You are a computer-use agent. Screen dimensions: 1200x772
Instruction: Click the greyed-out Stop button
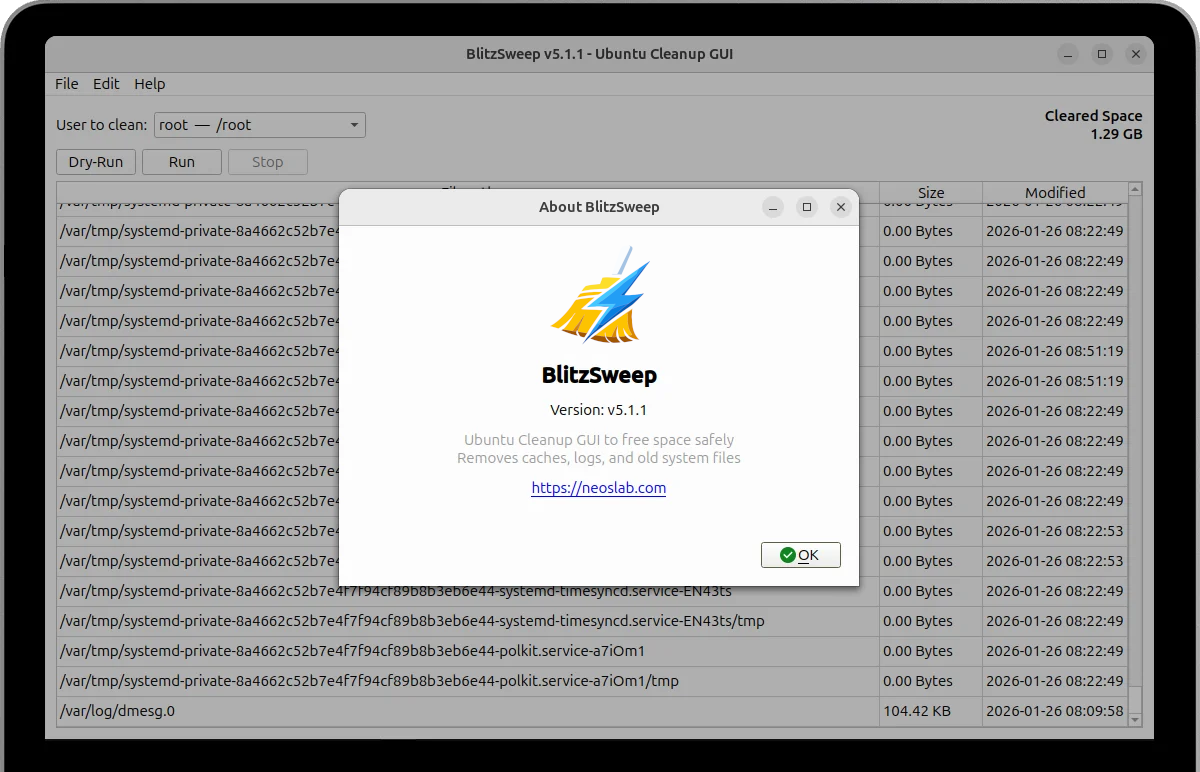click(x=267, y=162)
